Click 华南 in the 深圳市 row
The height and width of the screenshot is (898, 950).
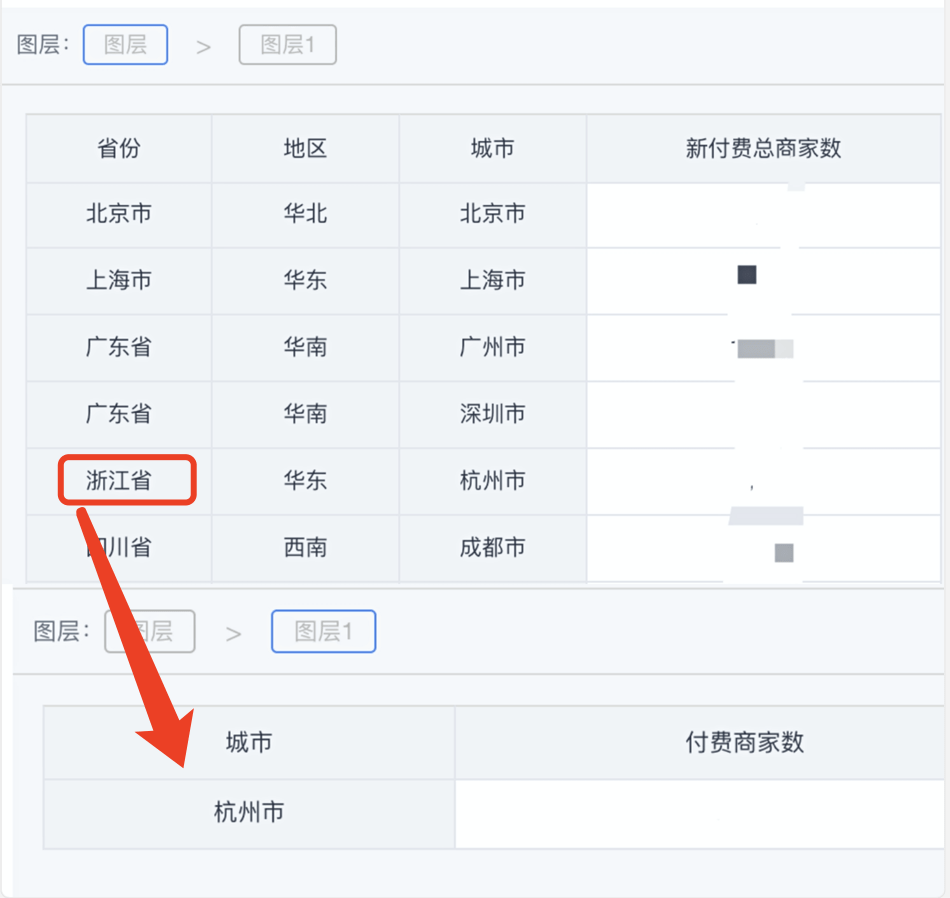click(305, 414)
